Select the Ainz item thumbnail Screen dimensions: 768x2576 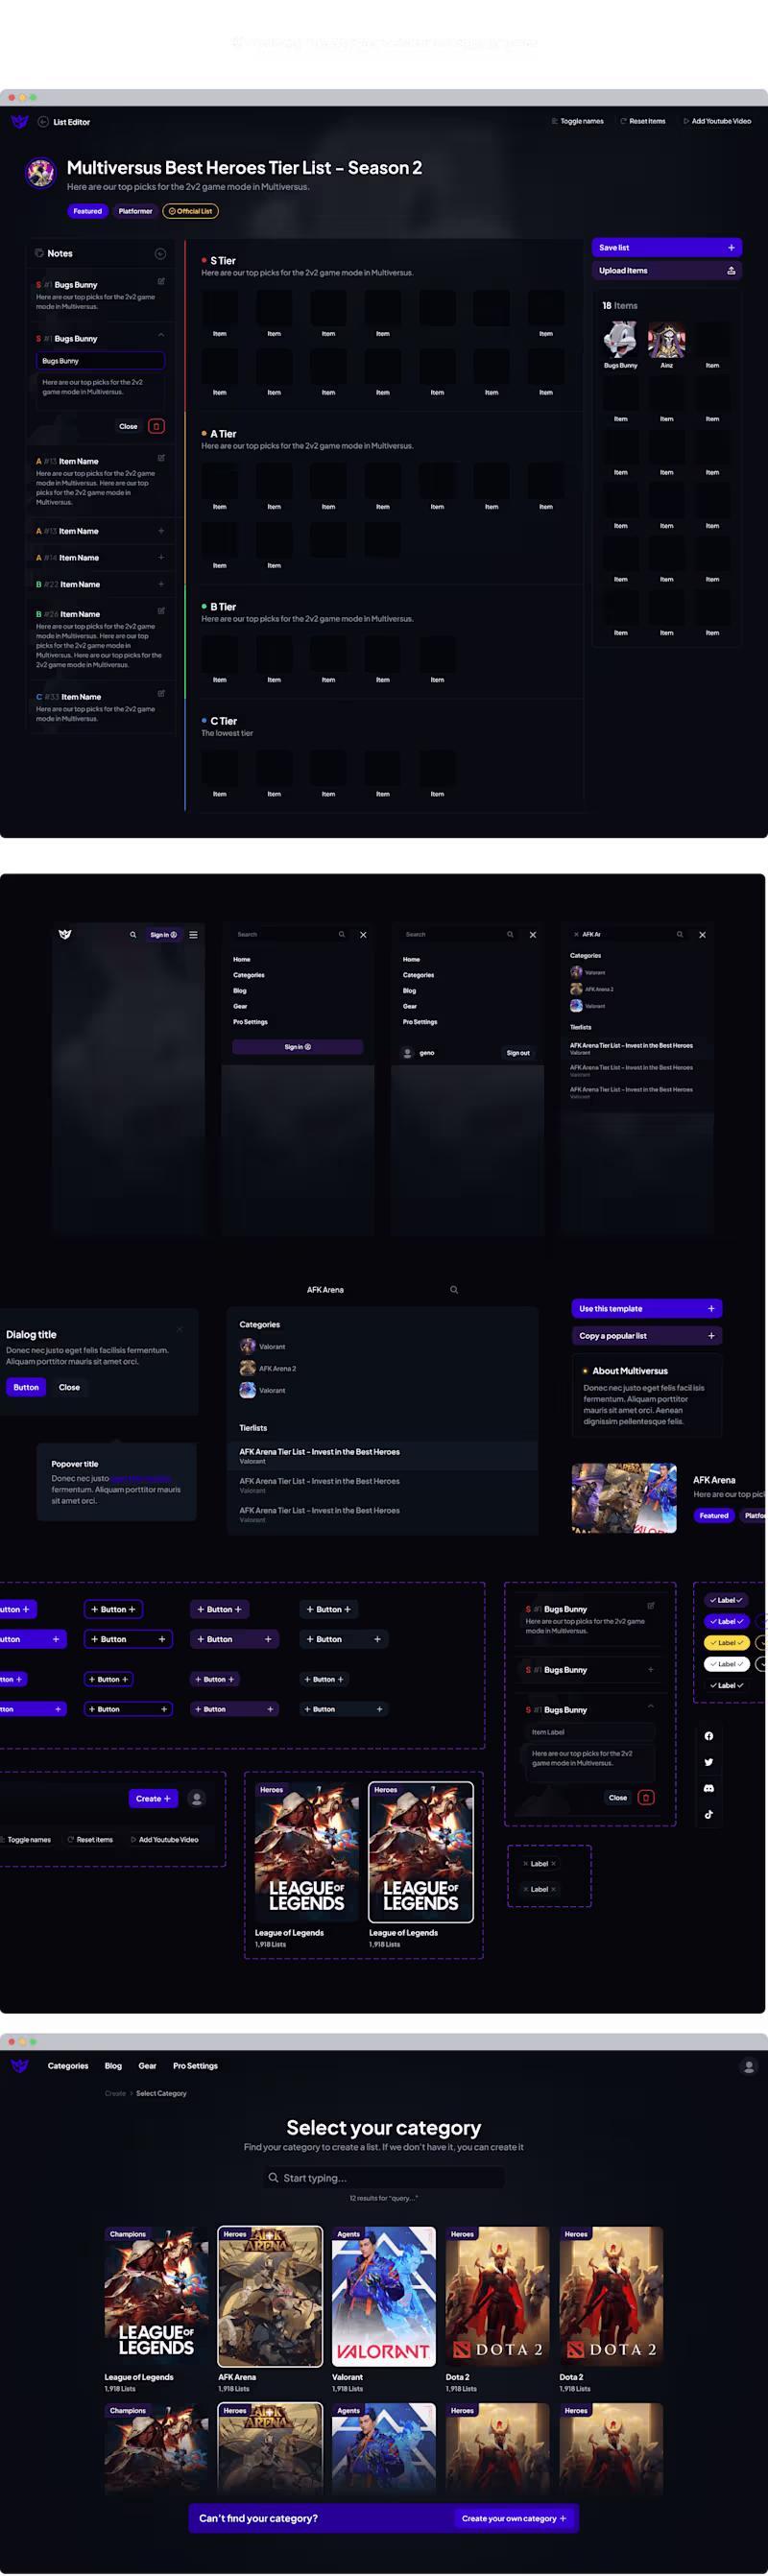(x=666, y=340)
